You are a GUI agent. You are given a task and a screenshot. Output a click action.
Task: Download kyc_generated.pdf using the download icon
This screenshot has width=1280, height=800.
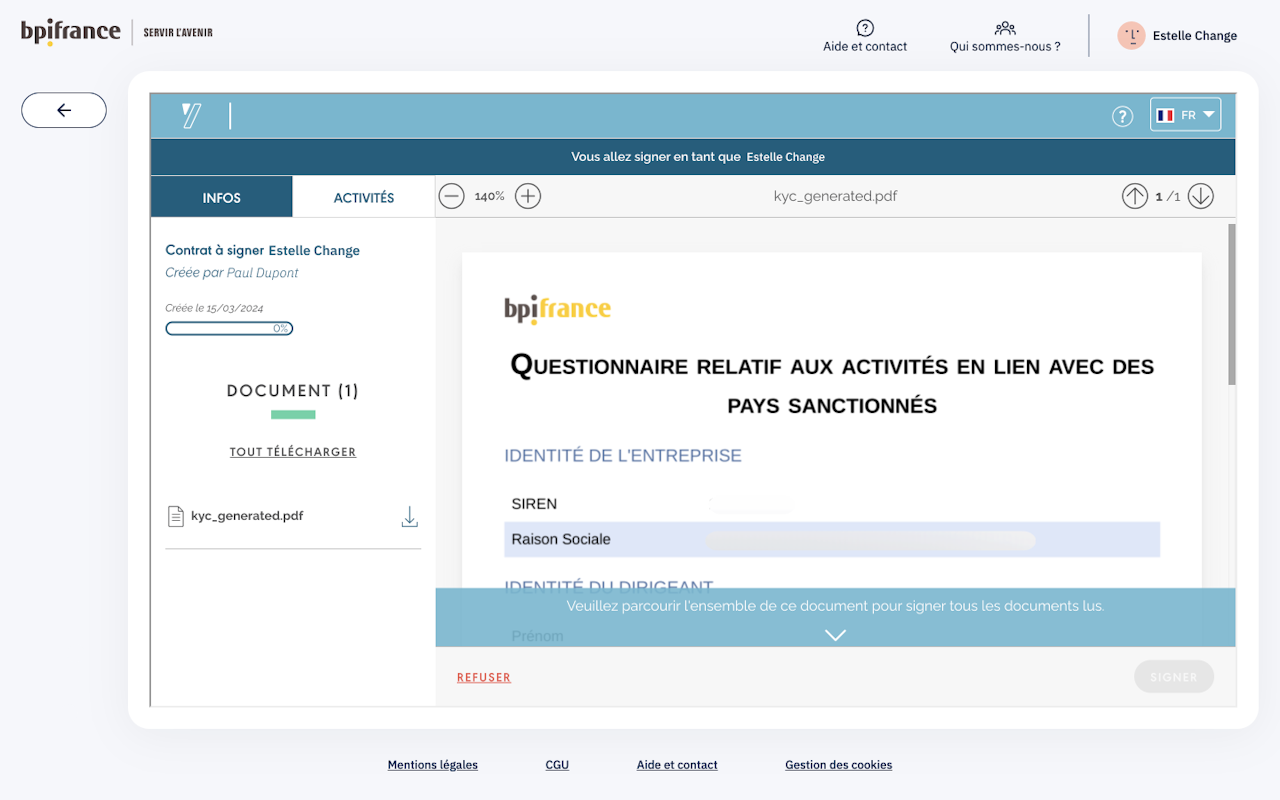(409, 517)
